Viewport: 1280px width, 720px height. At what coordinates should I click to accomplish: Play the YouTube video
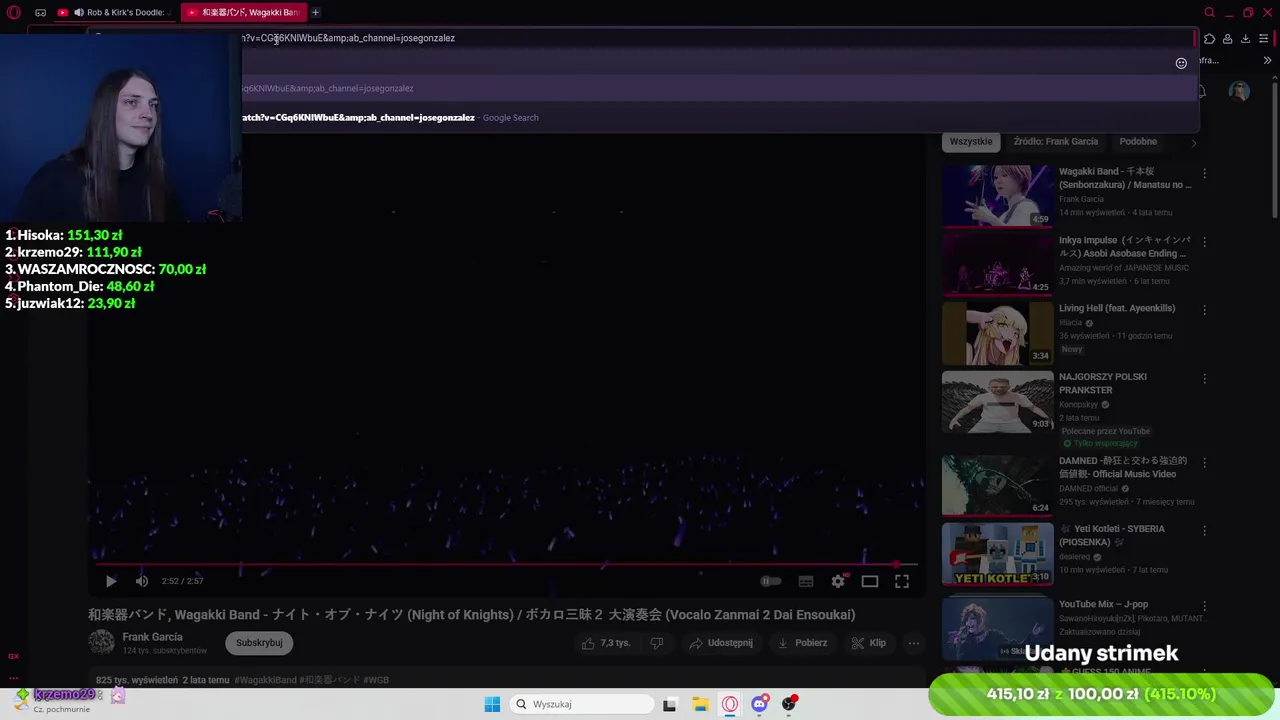(111, 581)
